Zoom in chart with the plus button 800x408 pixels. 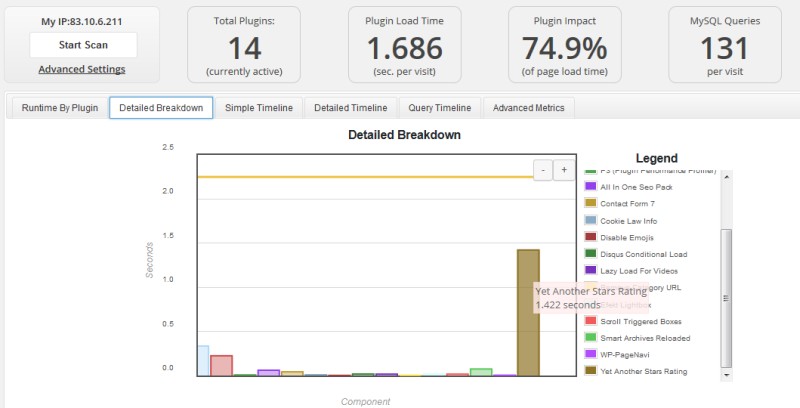tap(564, 170)
